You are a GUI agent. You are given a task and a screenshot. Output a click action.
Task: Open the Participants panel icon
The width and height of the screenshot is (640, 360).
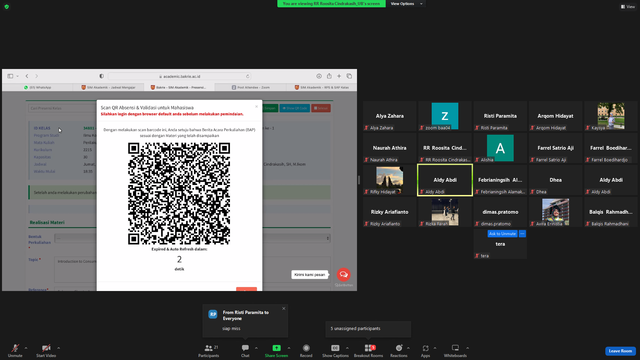[x=209, y=348]
